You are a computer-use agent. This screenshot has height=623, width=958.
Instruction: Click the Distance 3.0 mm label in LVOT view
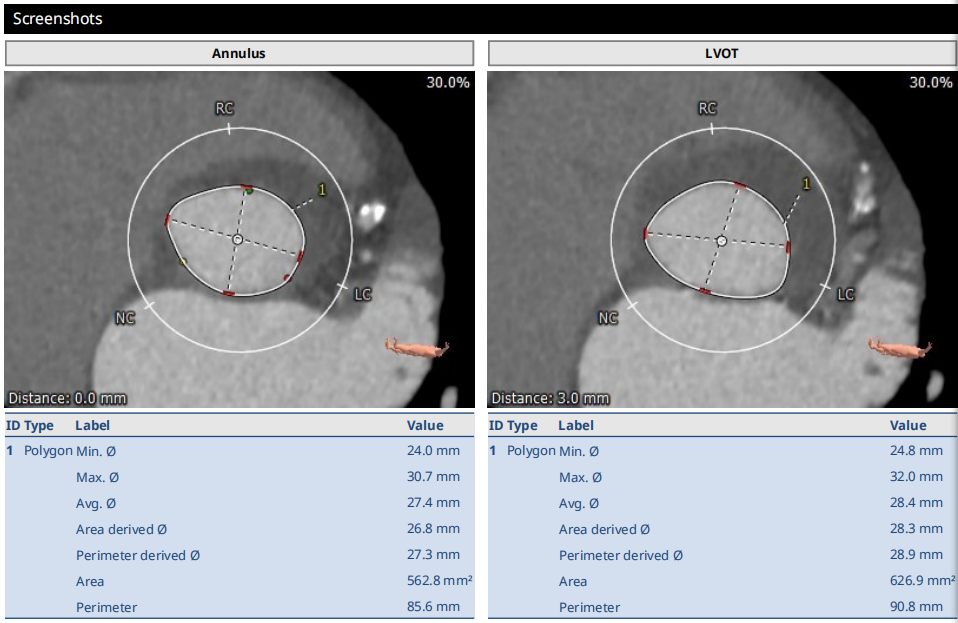tap(550, 398)
